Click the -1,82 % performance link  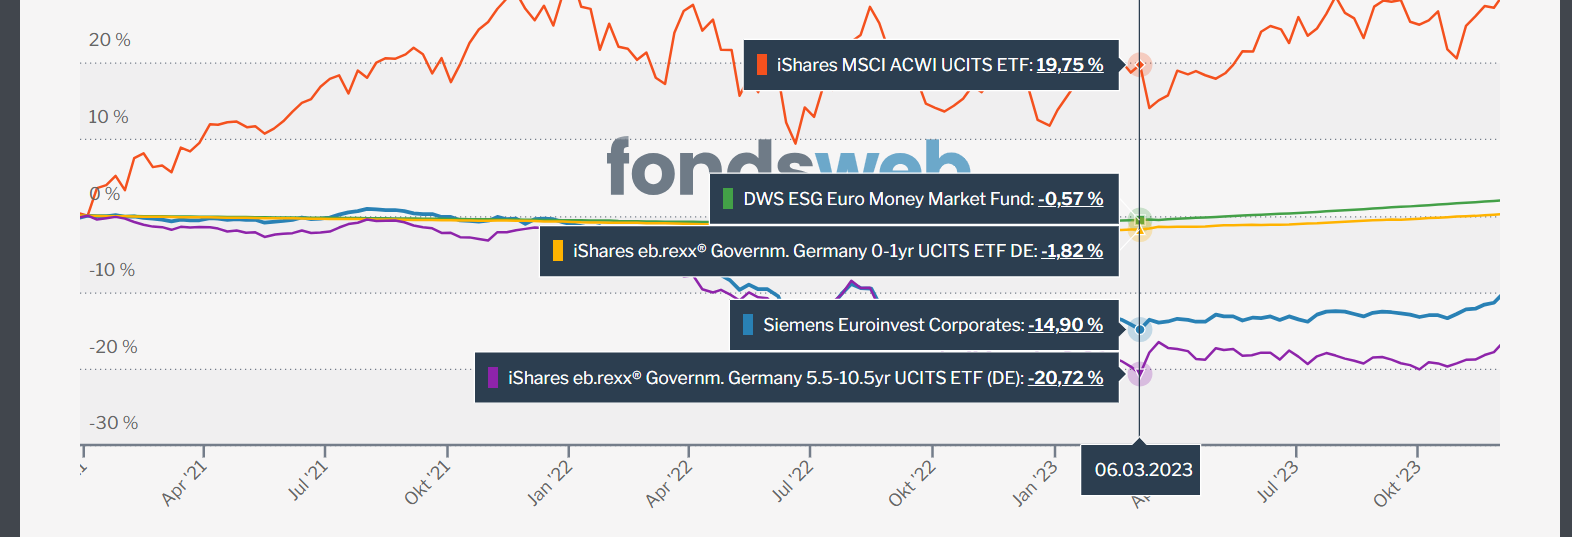tap(1071, 251)
